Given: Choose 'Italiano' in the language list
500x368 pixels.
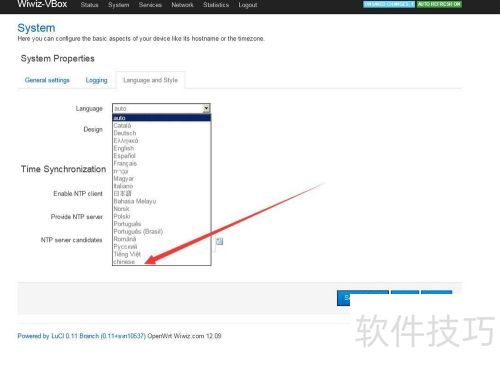Looking at the screenshot, I should (162, 186).
